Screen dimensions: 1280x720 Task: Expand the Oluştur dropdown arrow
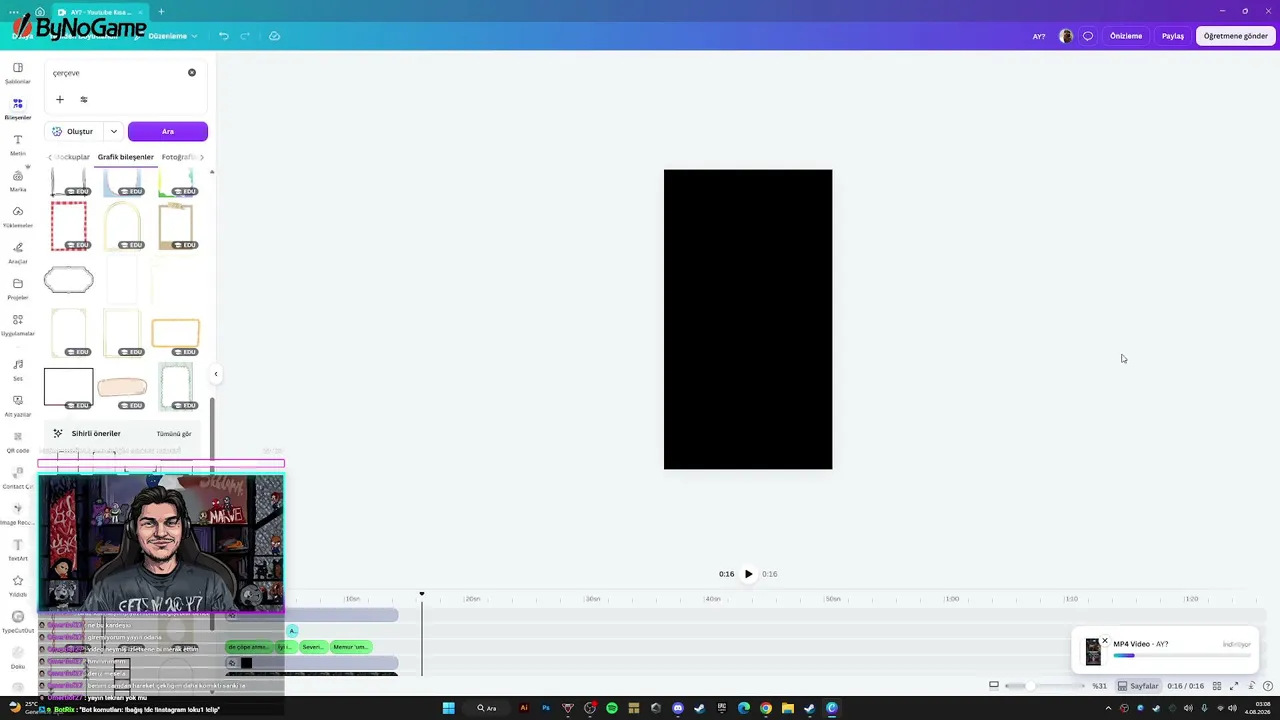[114, 131]
